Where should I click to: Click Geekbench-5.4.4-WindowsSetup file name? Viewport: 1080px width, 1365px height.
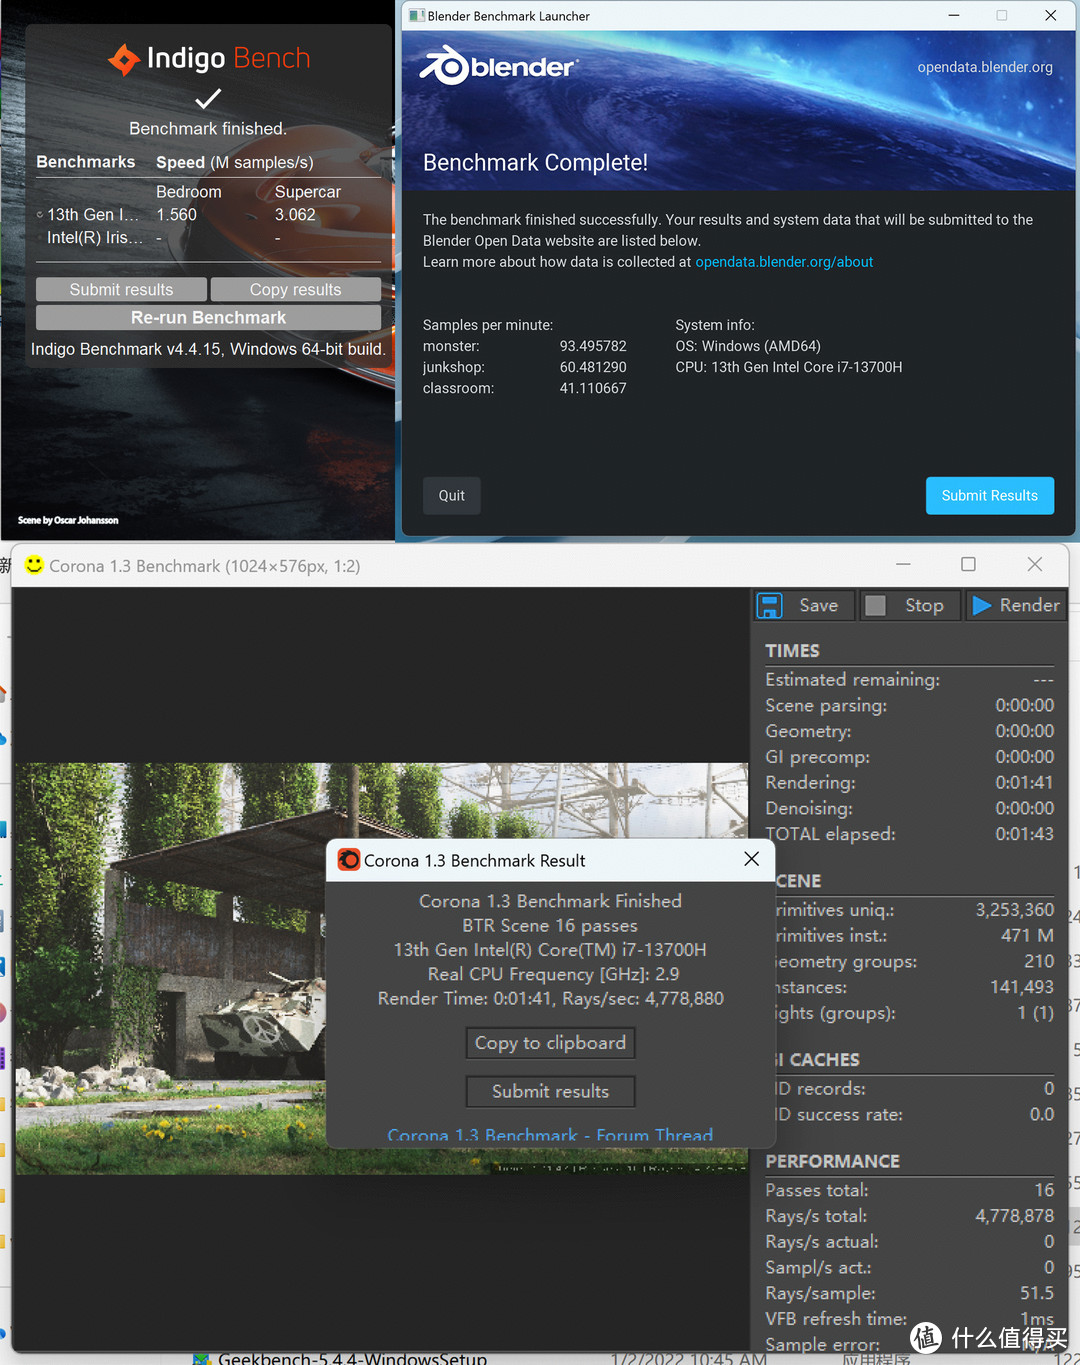click(x=352, y=1358)
